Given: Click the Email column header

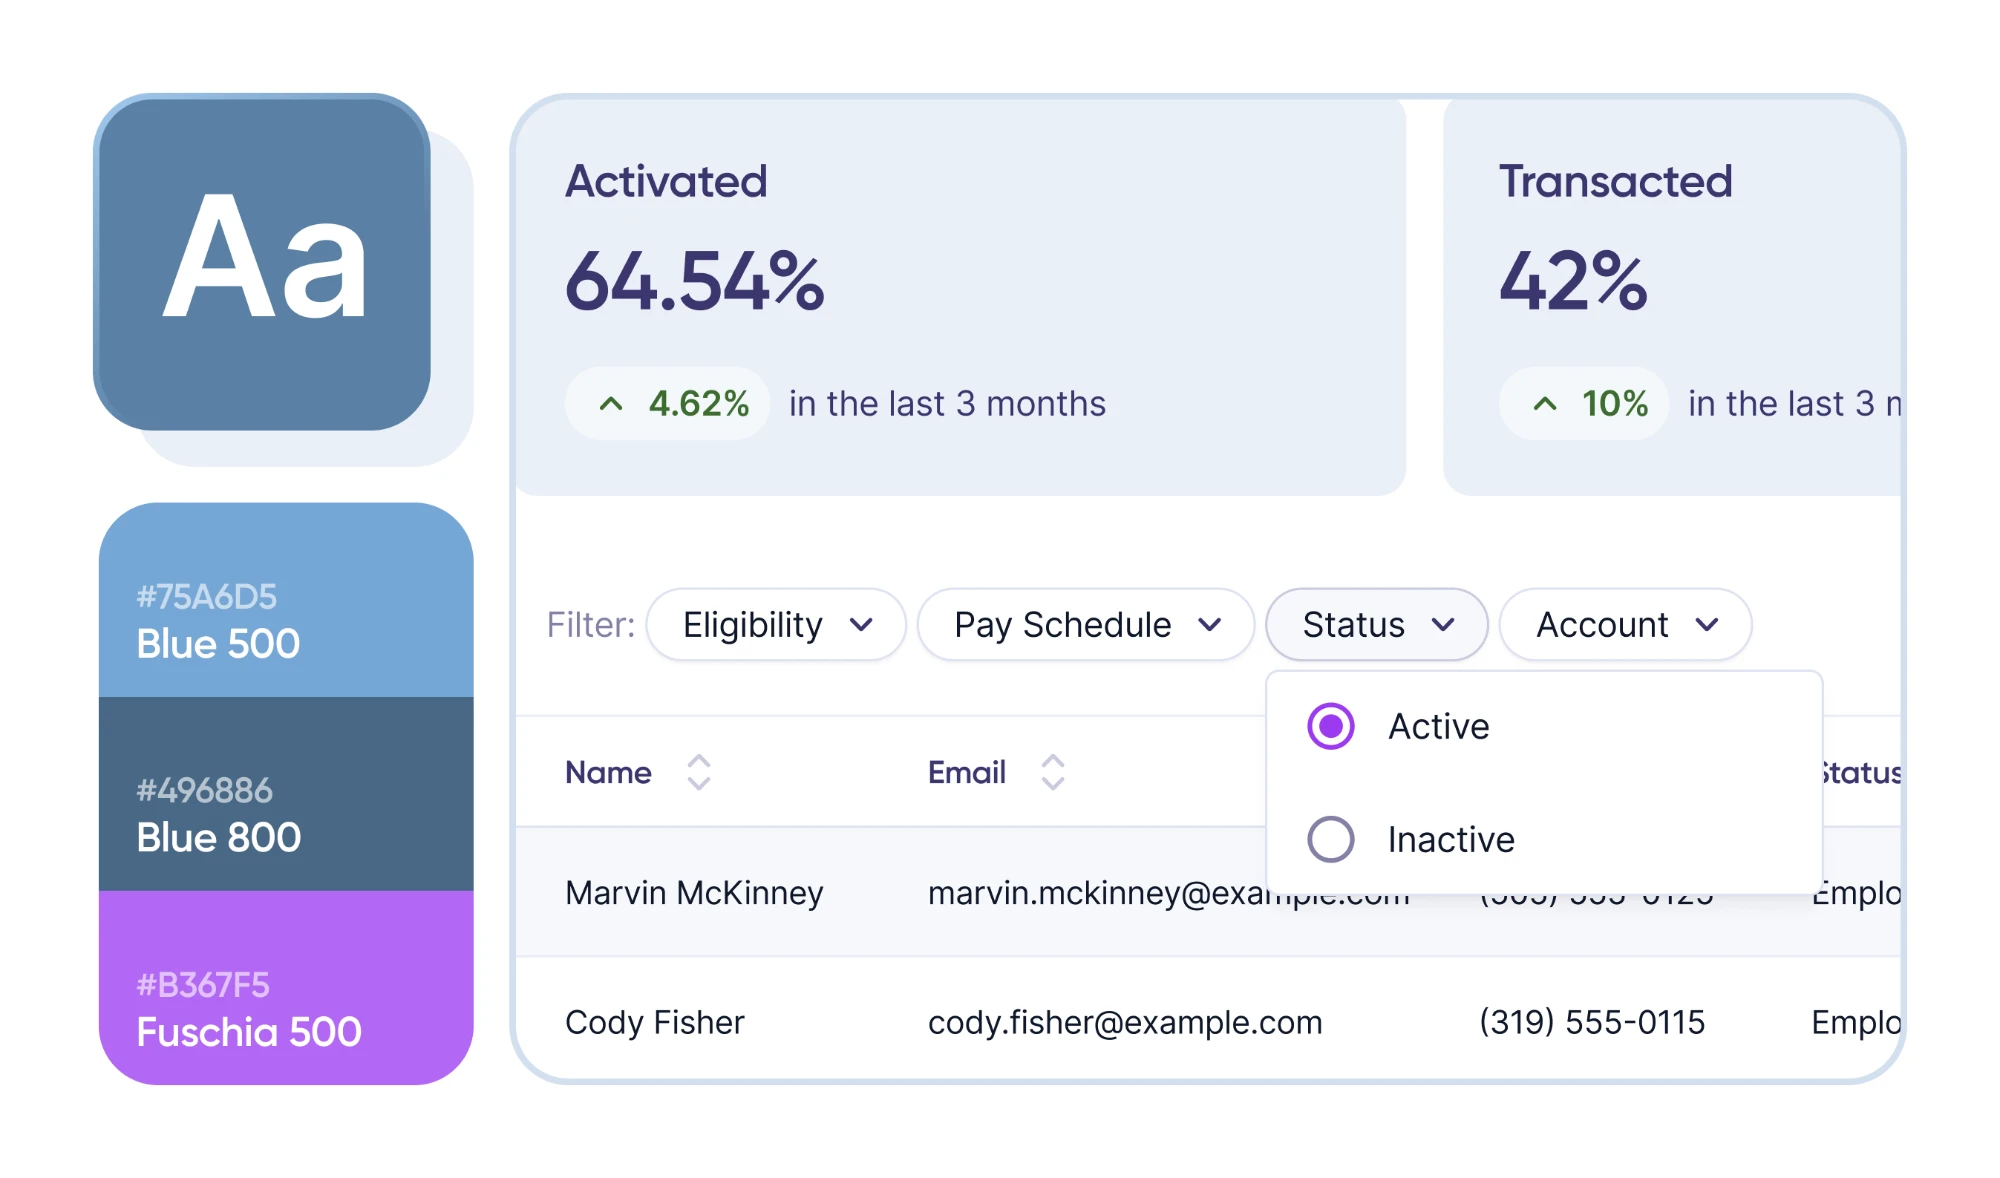Looking at the screenshot, I should coord(967,772).
